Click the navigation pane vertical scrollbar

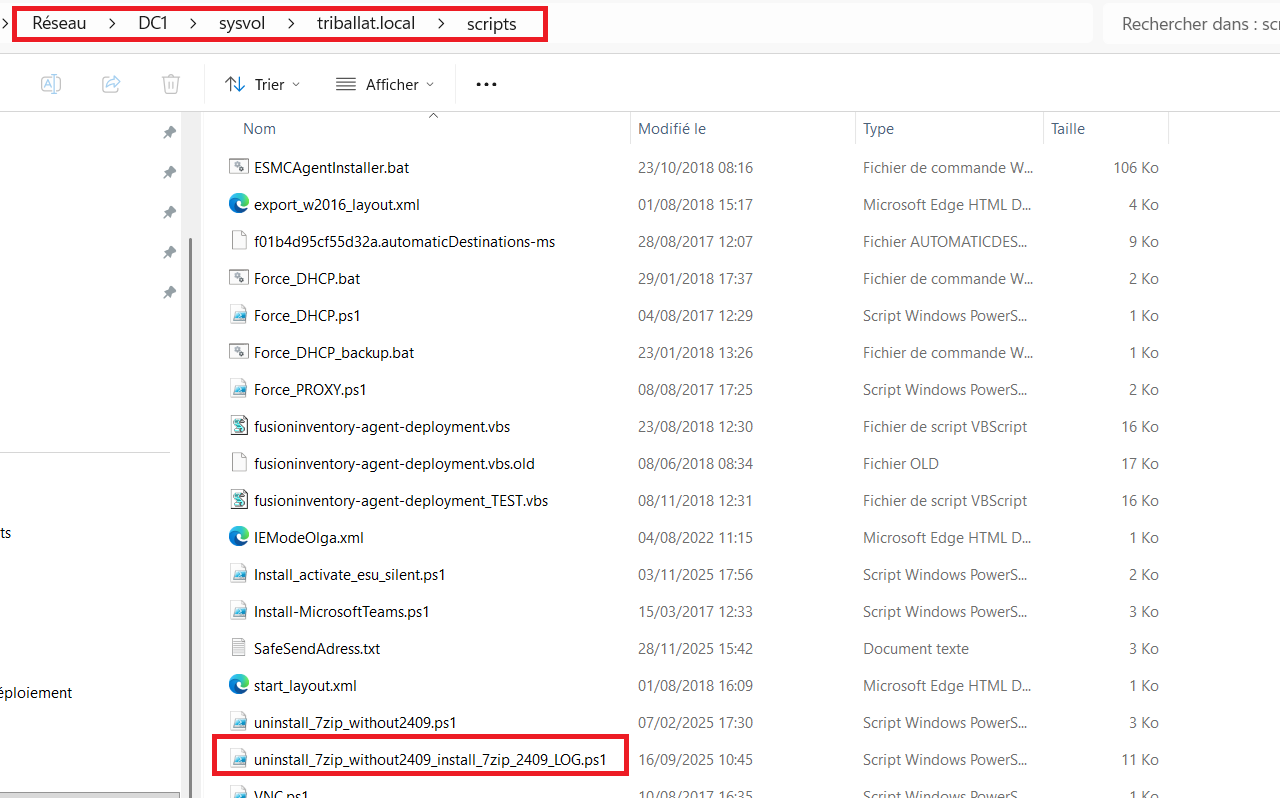coord(191,400)
